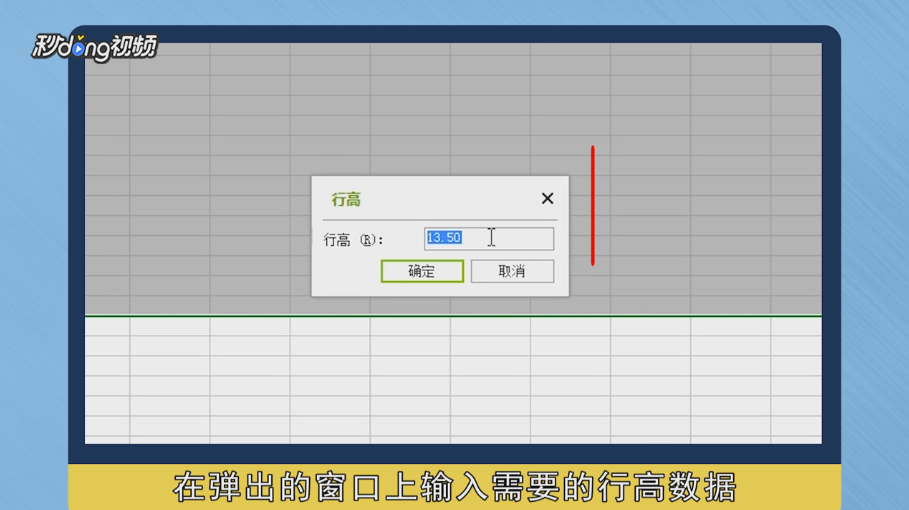The height and width of the screenshot is (510, 909).
Task: Close the 行高 dialog with the X
Action: pos(547,199)
